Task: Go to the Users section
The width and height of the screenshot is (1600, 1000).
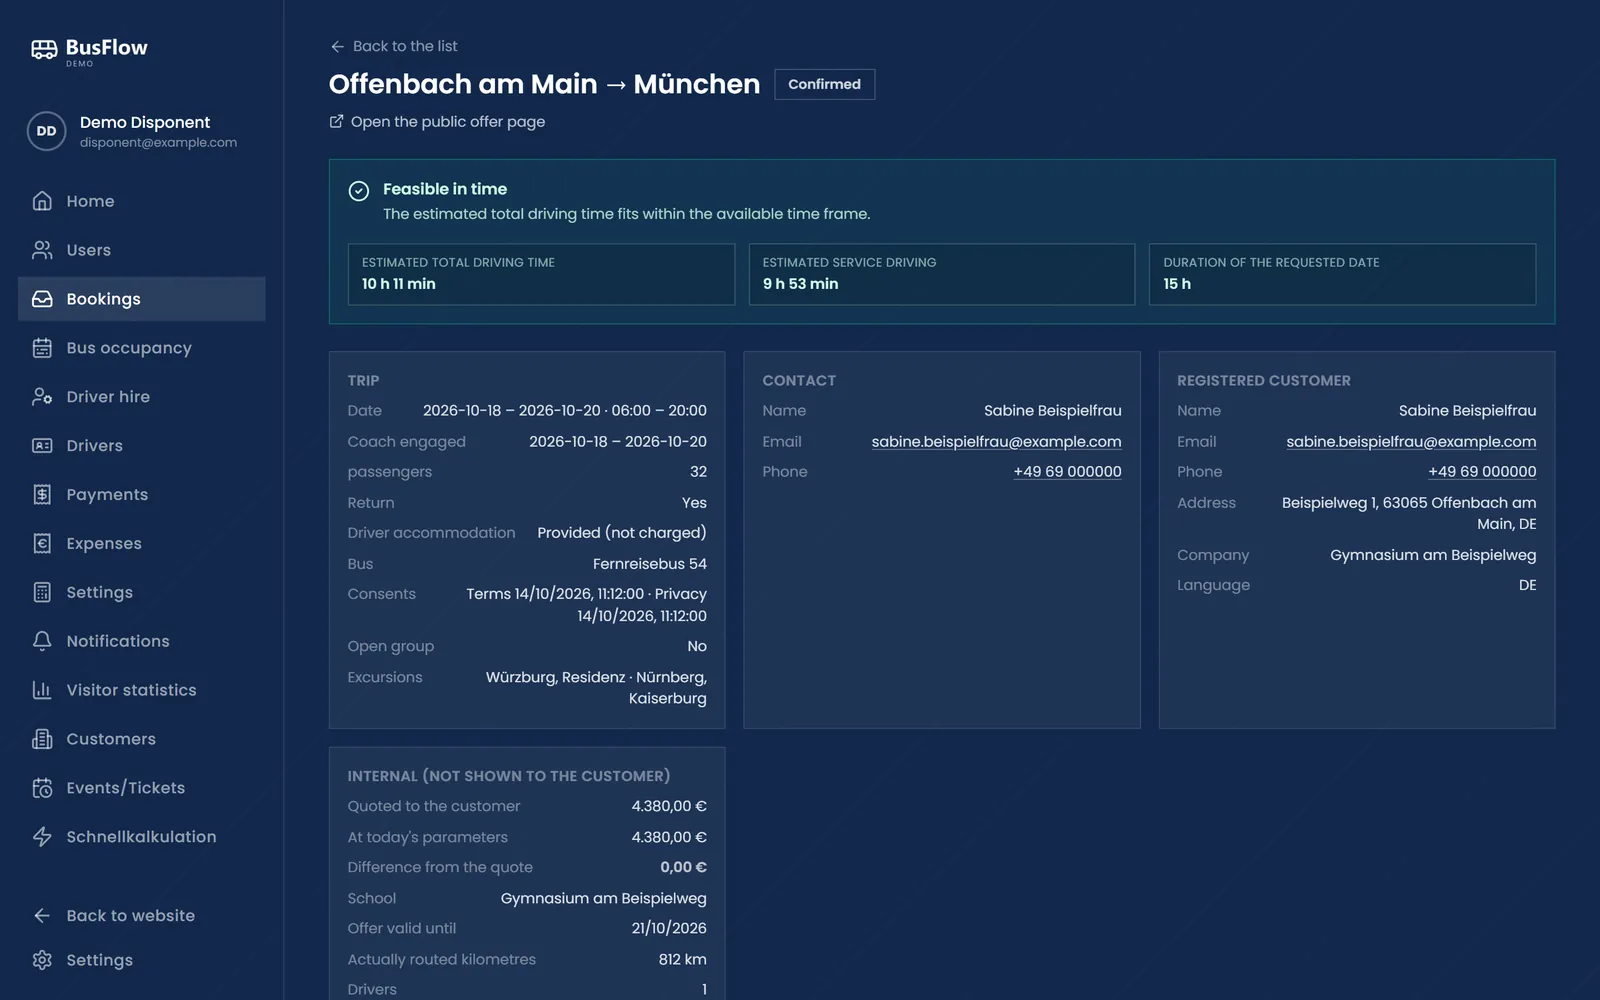Action: (x=141, y=250)
